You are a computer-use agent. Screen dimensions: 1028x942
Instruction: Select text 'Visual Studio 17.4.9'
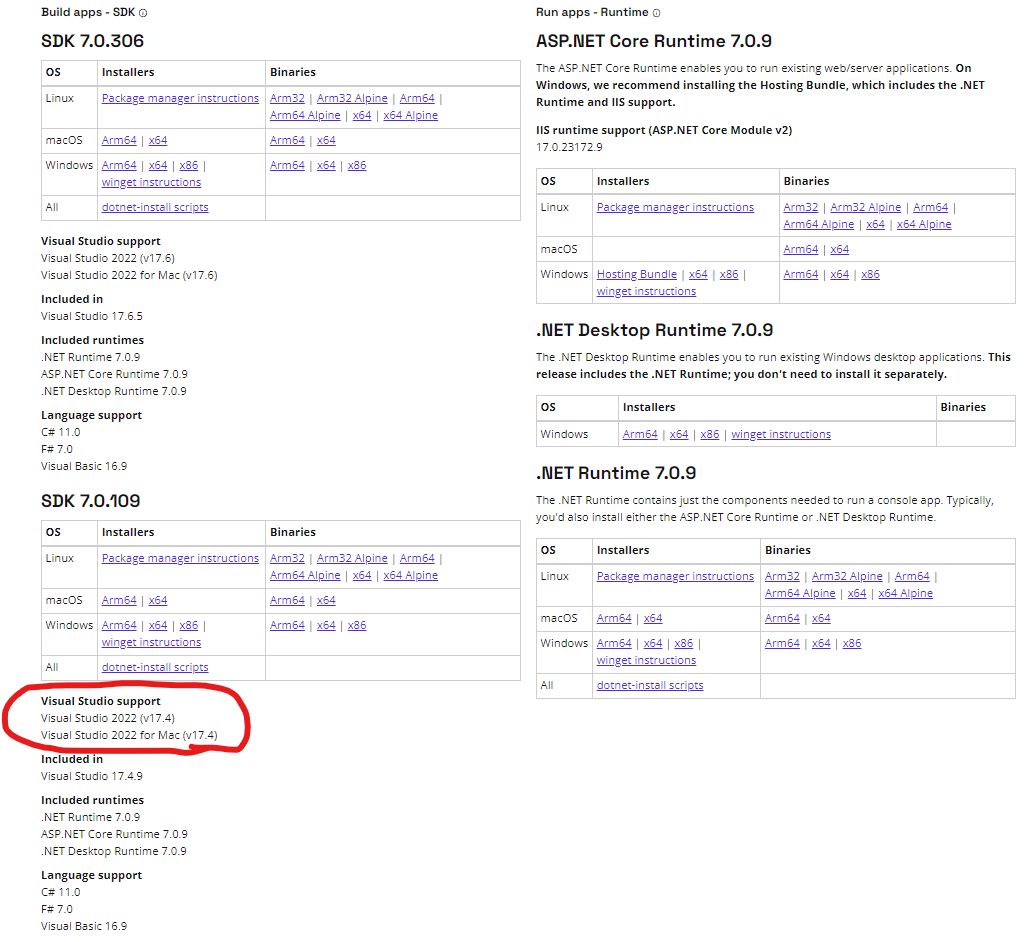click(92, 776)
